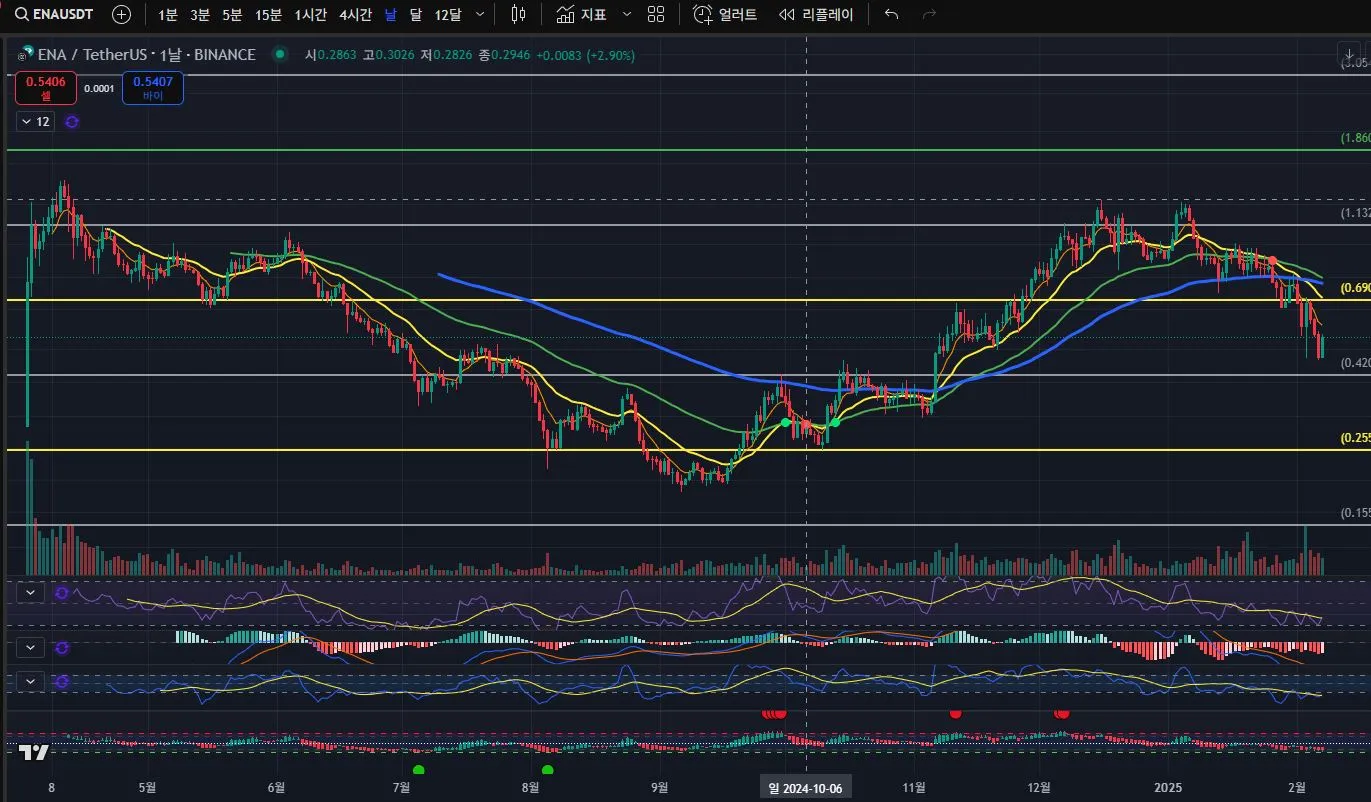The width and height of the screenshot is (1371, 802).
Task: Click the open value 시0.2863
Action: tap(331, 55)
